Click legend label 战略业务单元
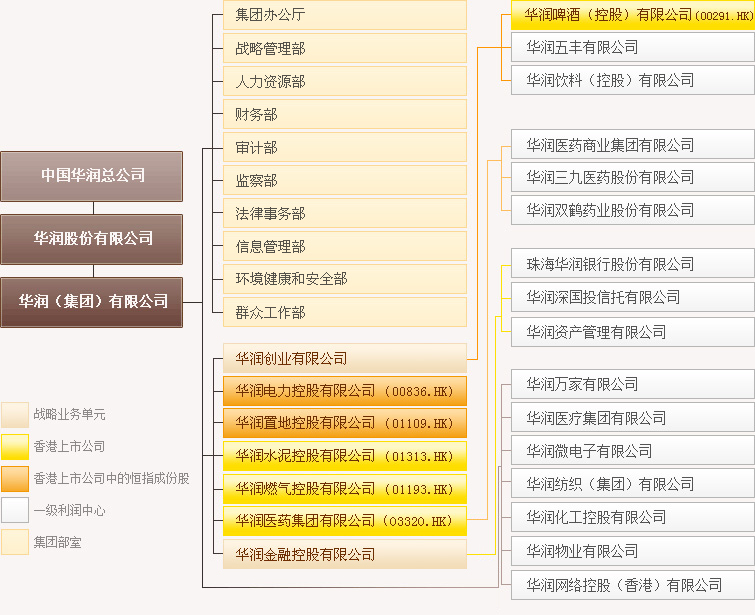 69,414
